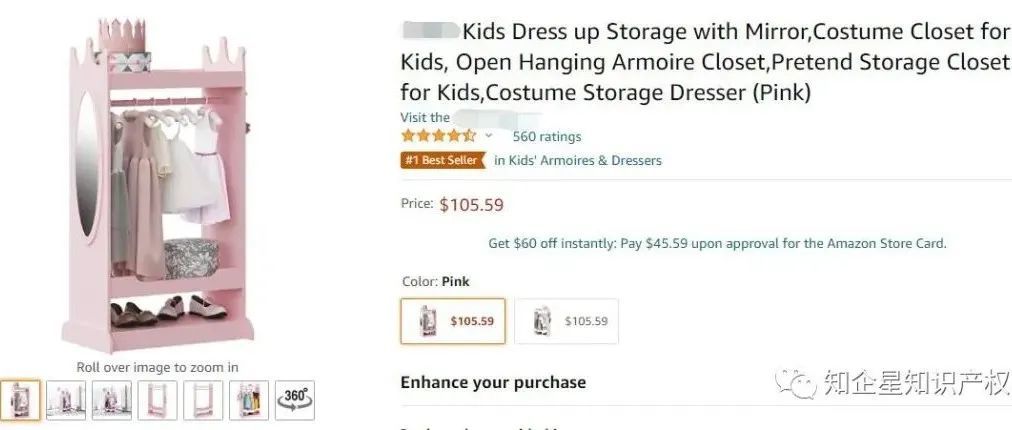Select the third product thumbnail
The width and height of the screenshot is (1012, 430).
[x=111, y=400]
